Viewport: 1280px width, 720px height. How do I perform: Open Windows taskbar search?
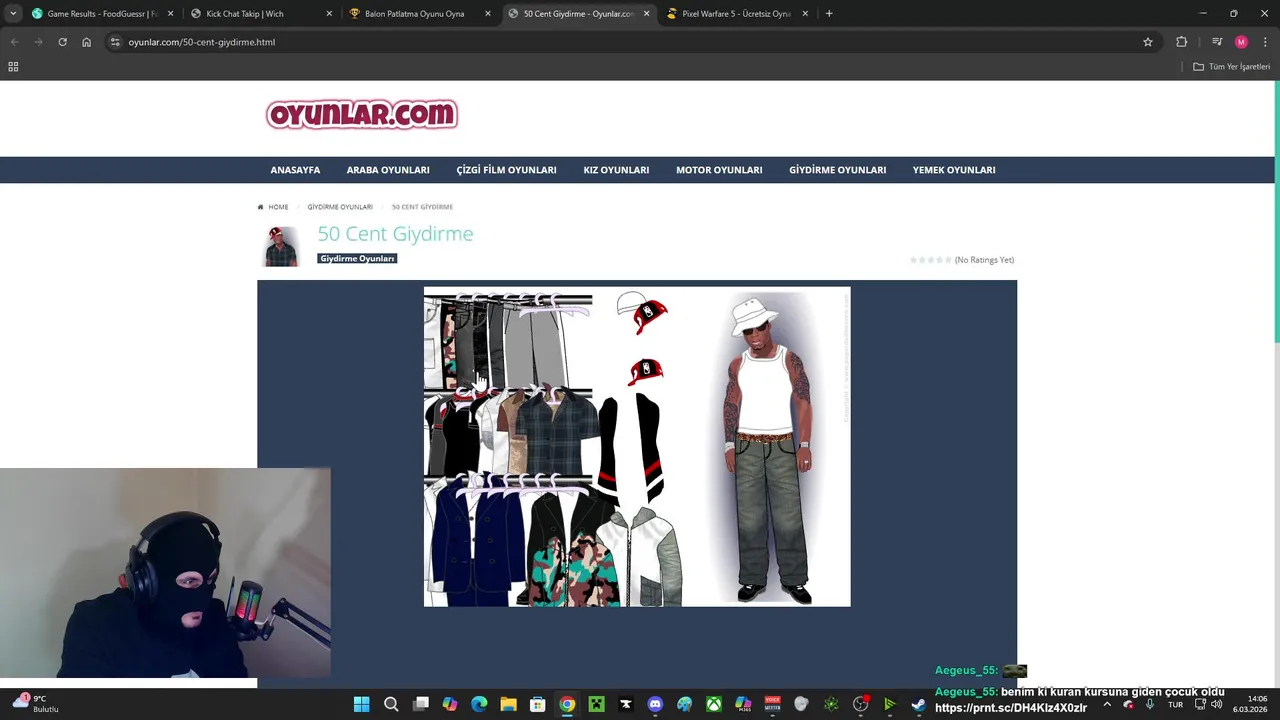coord(391,704)
